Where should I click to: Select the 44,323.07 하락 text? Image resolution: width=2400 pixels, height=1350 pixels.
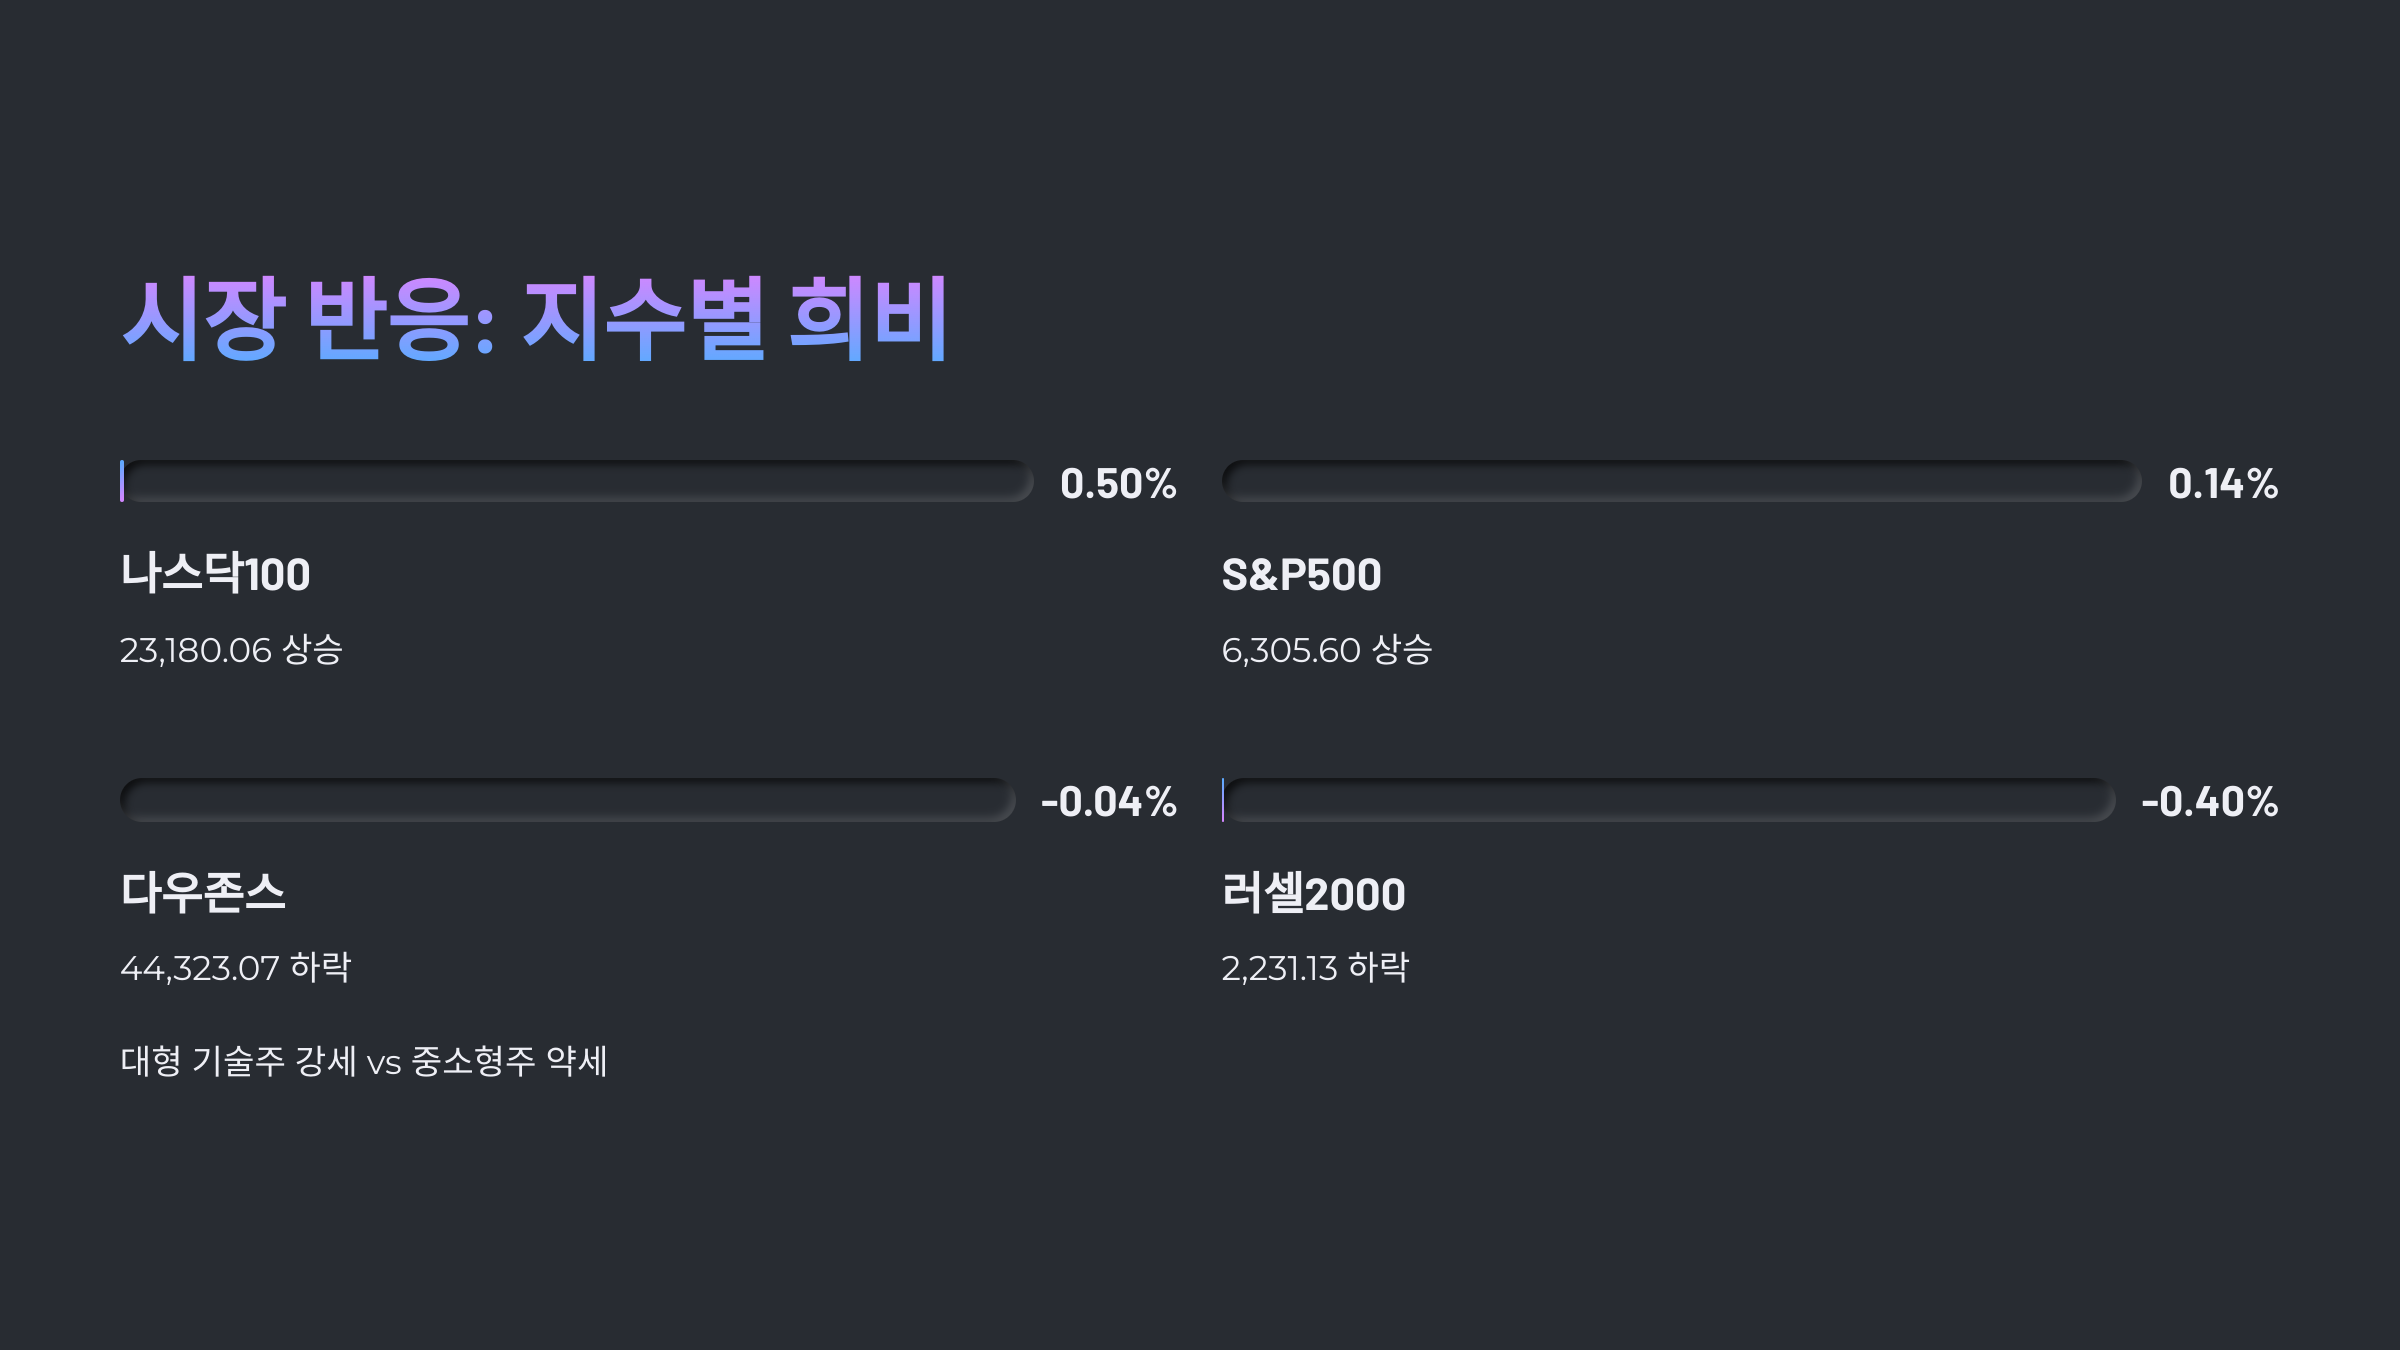tap(235, 967)
